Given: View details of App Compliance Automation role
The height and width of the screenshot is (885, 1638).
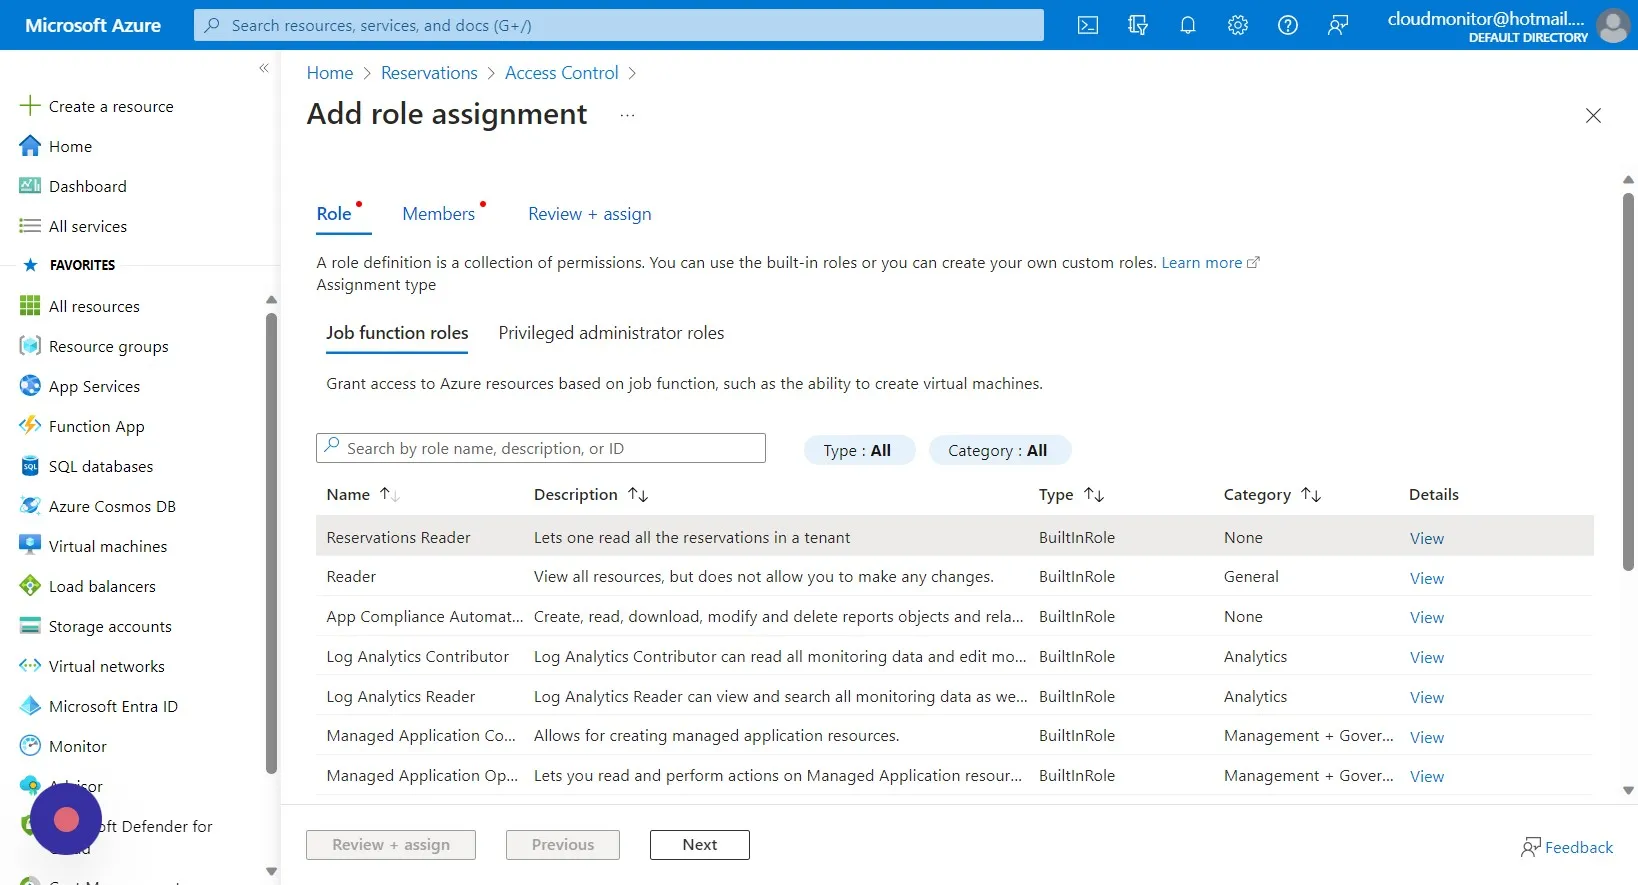Looking at the screenshot, I should tap(1427, 617).
